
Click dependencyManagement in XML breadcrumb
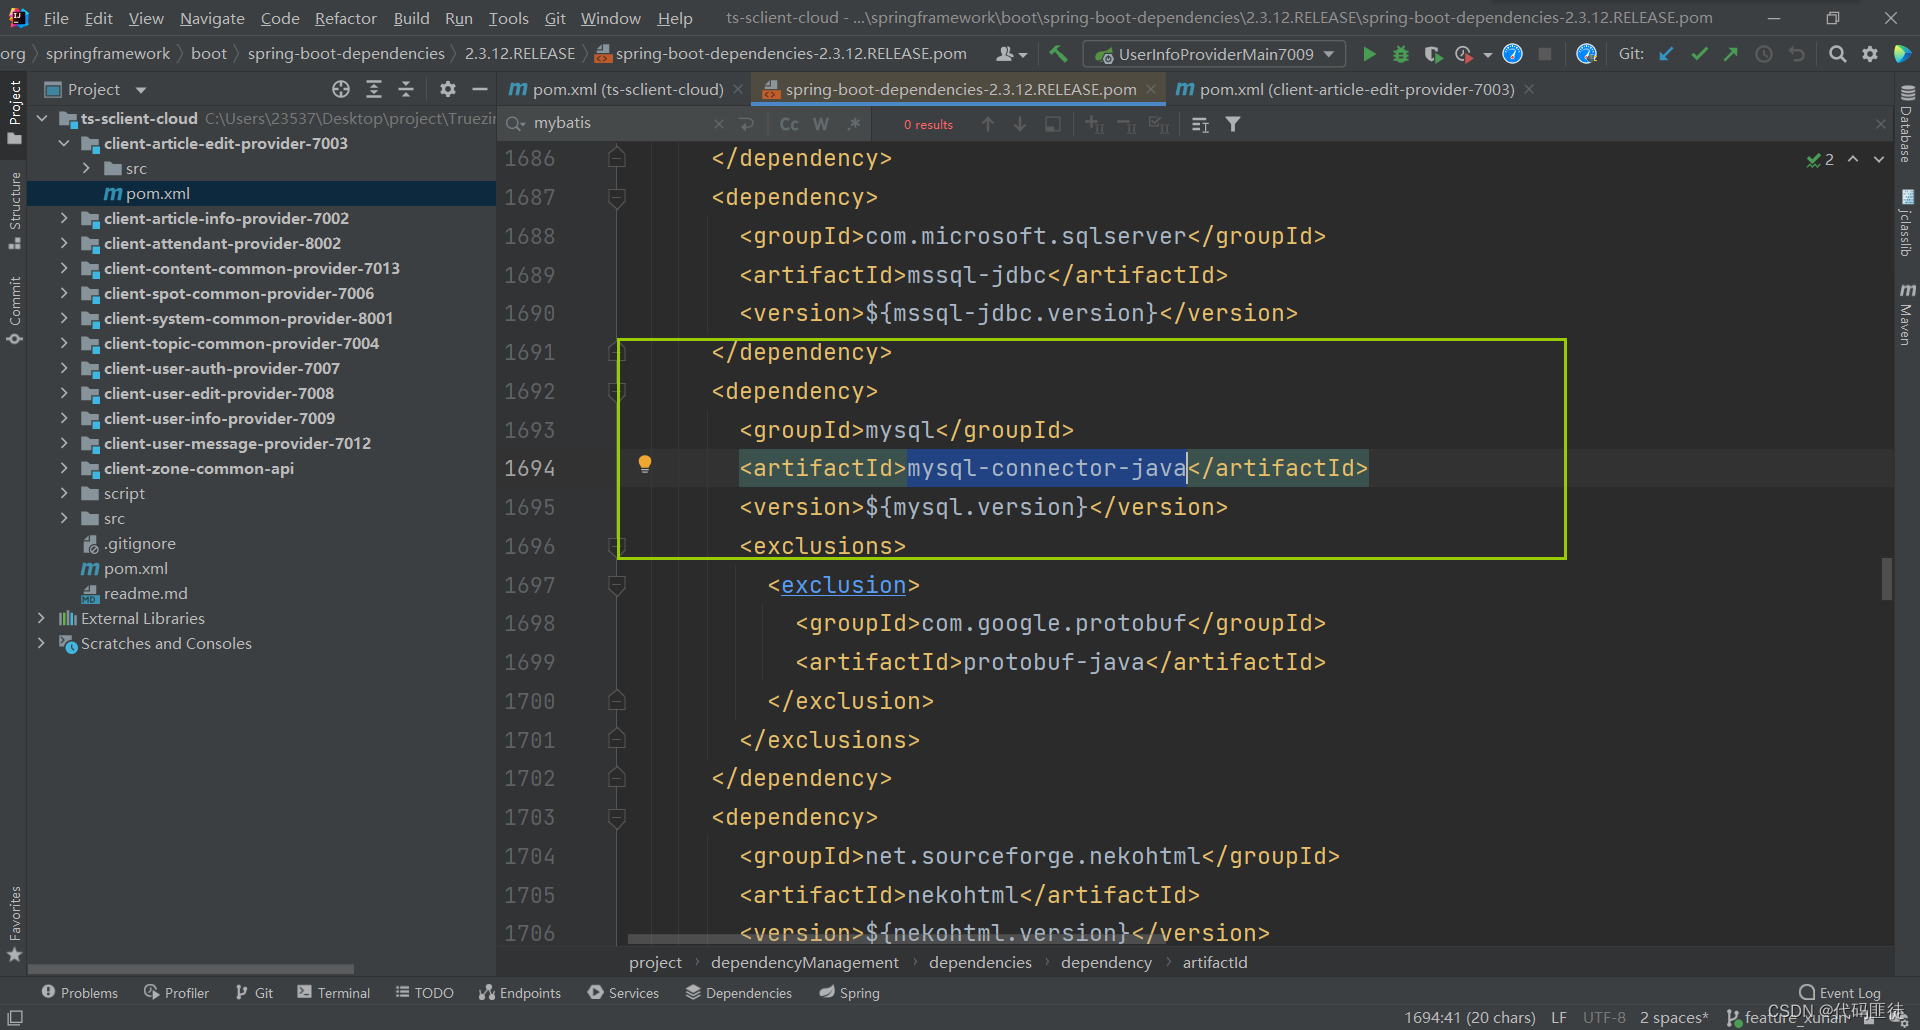[805, 962]
